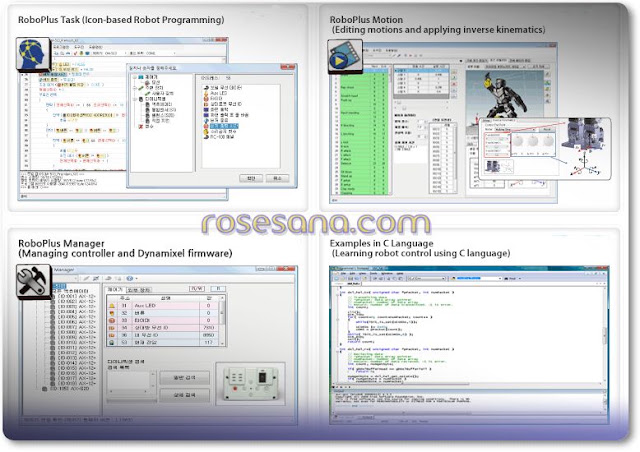
Task: Select [ID:018] AX-12+ in Manager device tree
Action: pyautogui.click(x=77, y=383)
